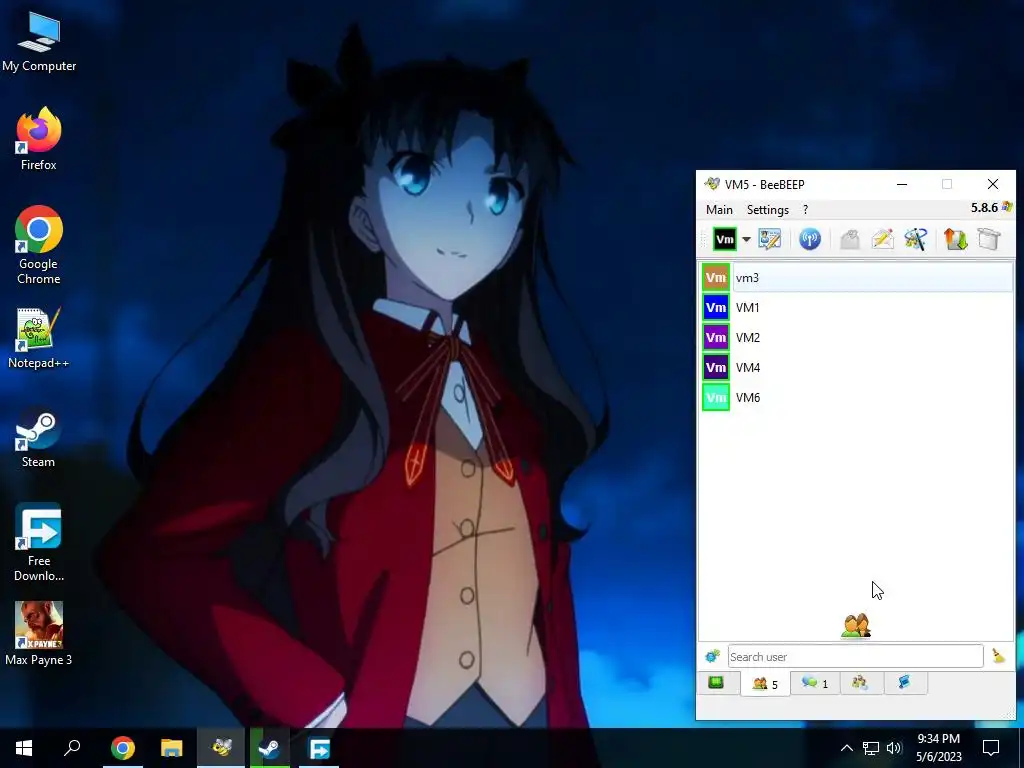Image resolution: width=1024 pixels, height=768 pixels.
Task: Select the Firefox desktop shortcut
Action: (x=39, y=139)
